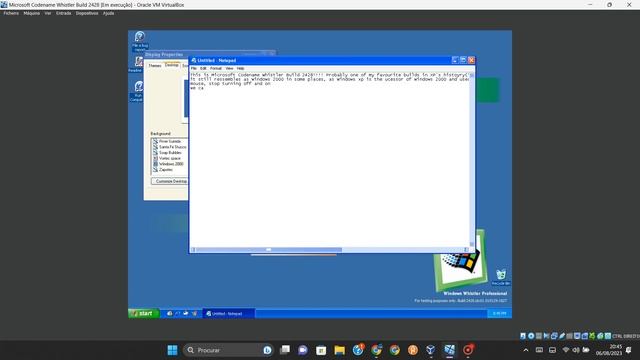Viewport: 640px width, 360px height.
Task: Click the Notepad horizontal scrollbar thumb
Action: [x=269, y=249]
